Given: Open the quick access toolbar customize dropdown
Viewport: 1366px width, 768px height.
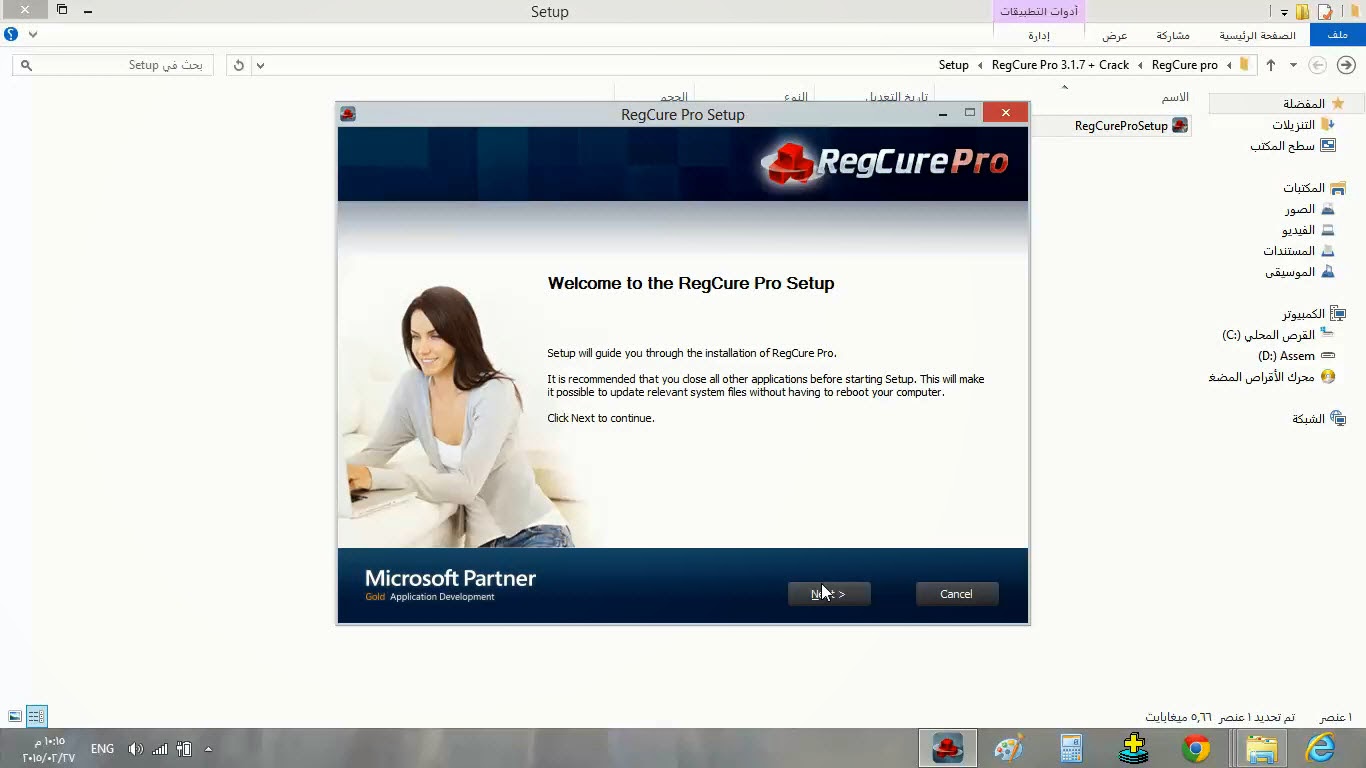Looking at the screenshot, I should pyautogui.click(x=1284, y=13).
